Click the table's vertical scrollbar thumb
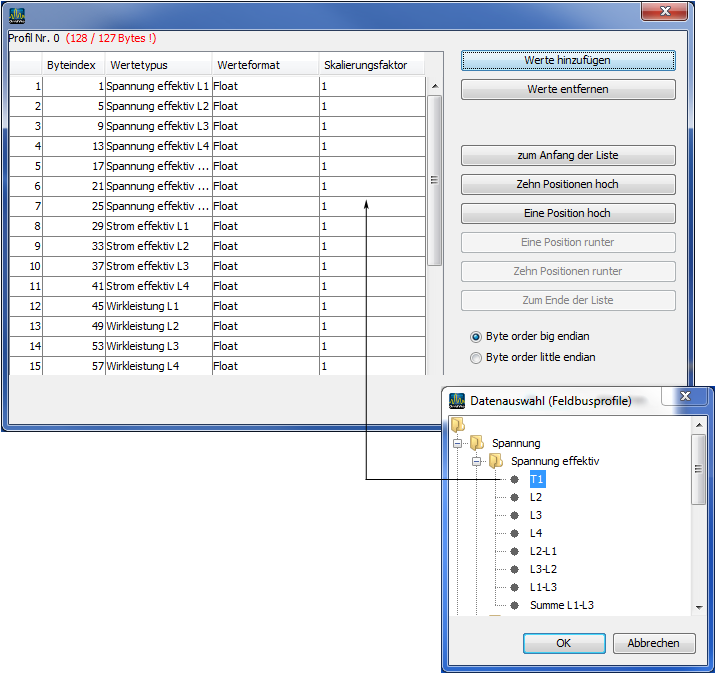Viewport: 720px width, 677px height. click(434, 180)
